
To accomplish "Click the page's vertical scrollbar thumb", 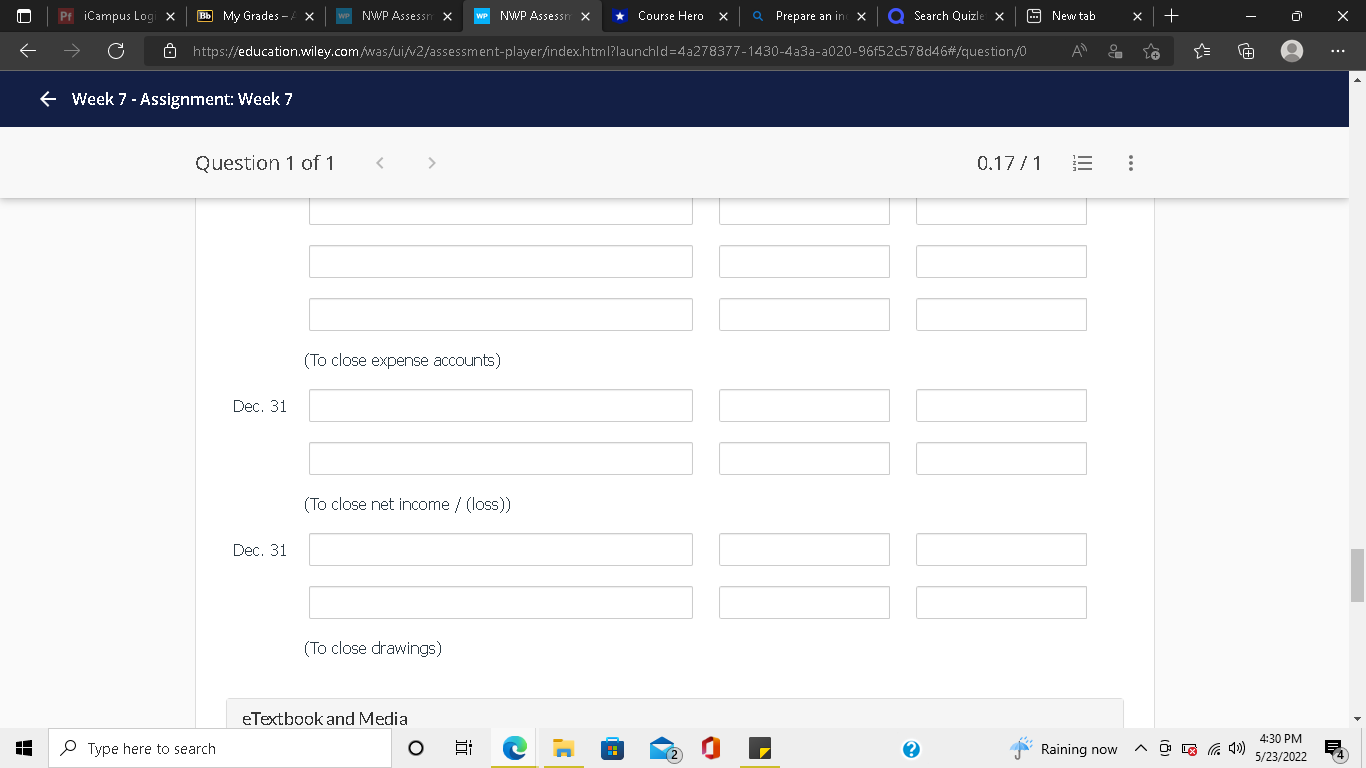I will coord(1357,575).
